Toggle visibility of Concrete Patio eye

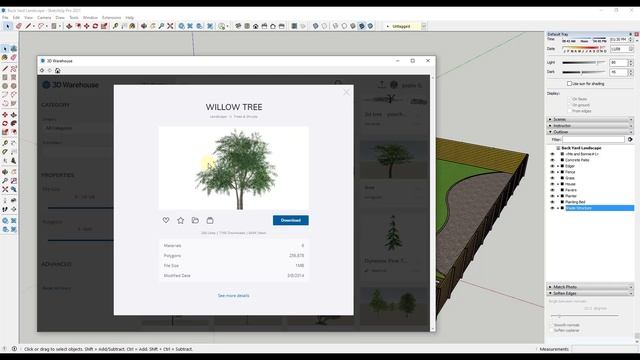[552, 160]
